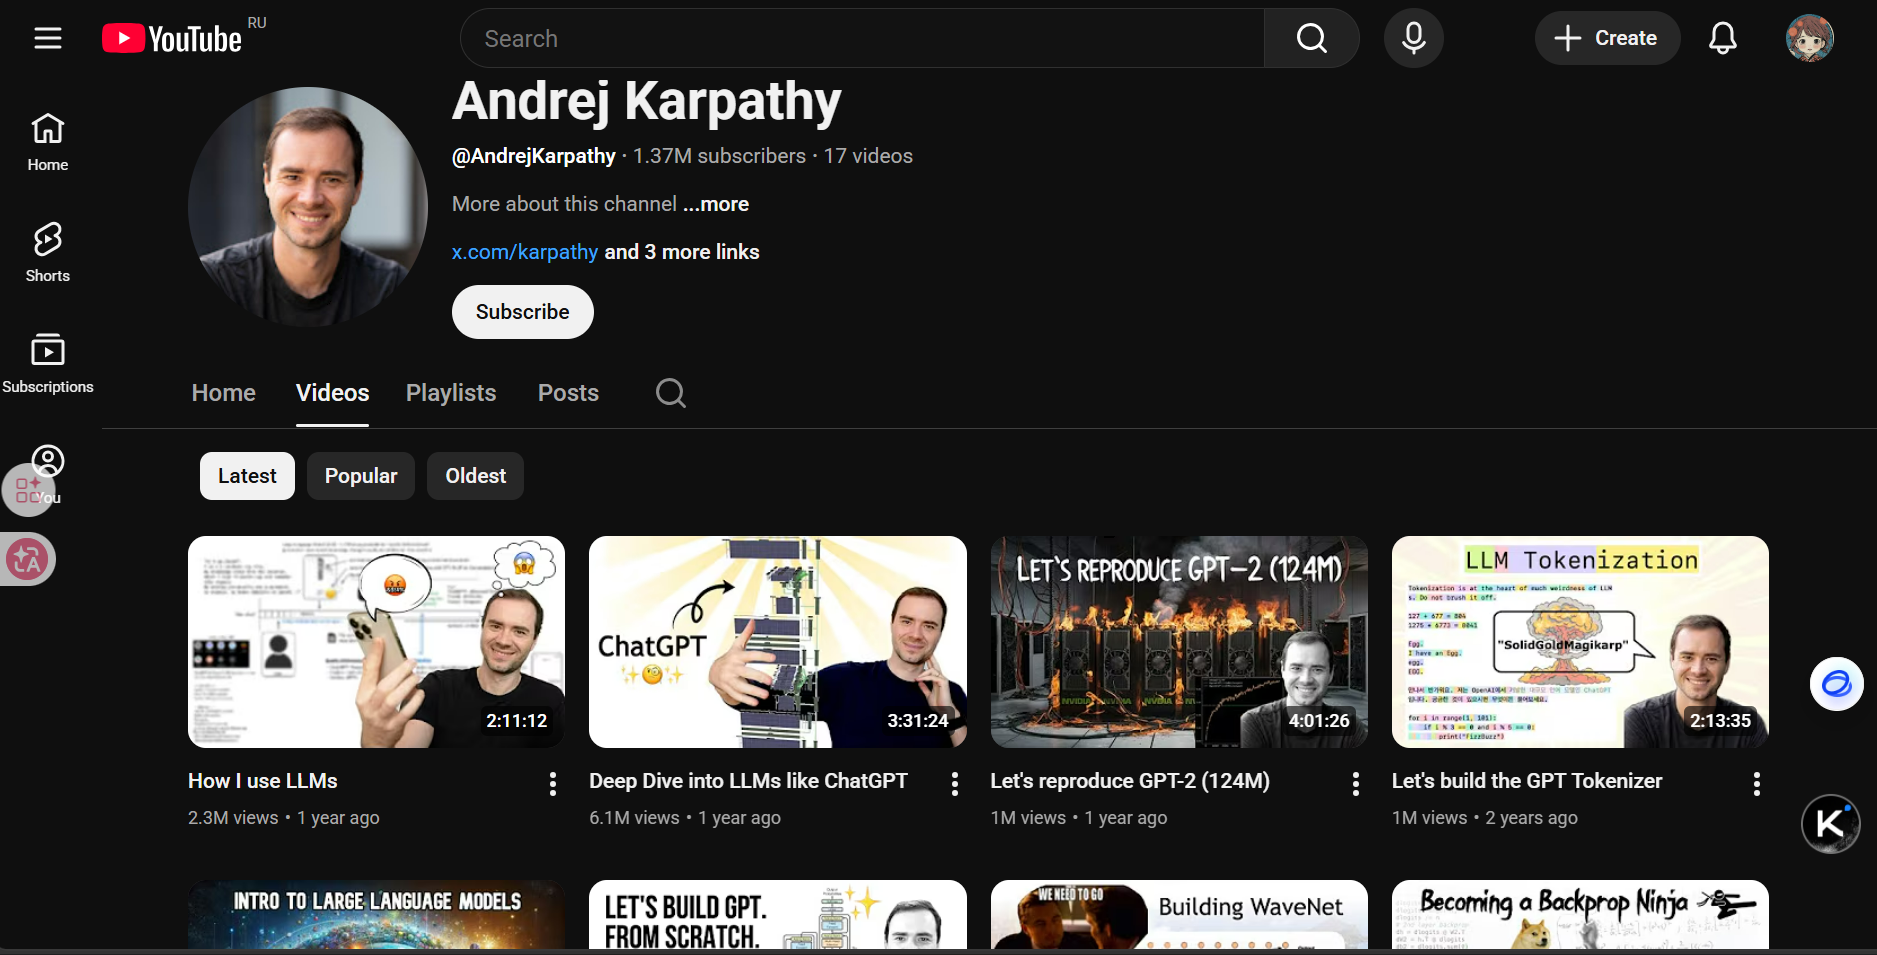Open Let's Build GPT From Scratch thumbnail
The image size is (1877, 955).
coord(778,914)
